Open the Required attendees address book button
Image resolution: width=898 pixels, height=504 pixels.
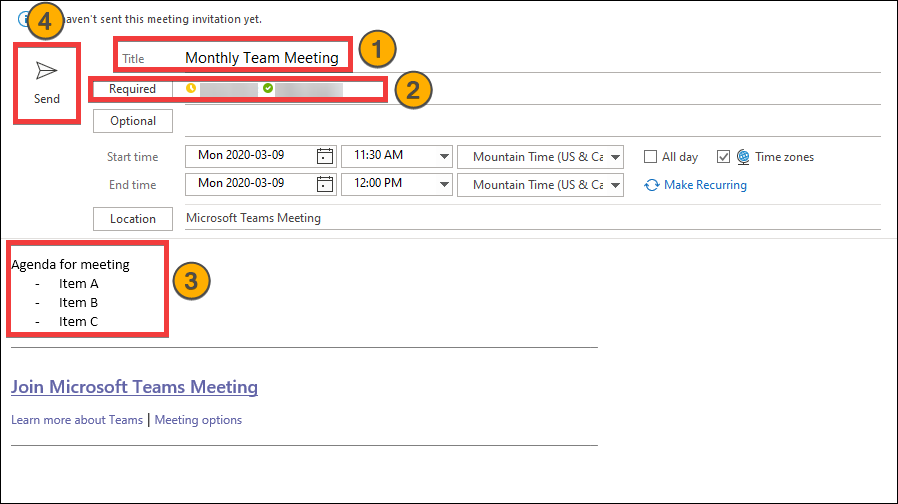pyautogui.click(x=132, y=89)
